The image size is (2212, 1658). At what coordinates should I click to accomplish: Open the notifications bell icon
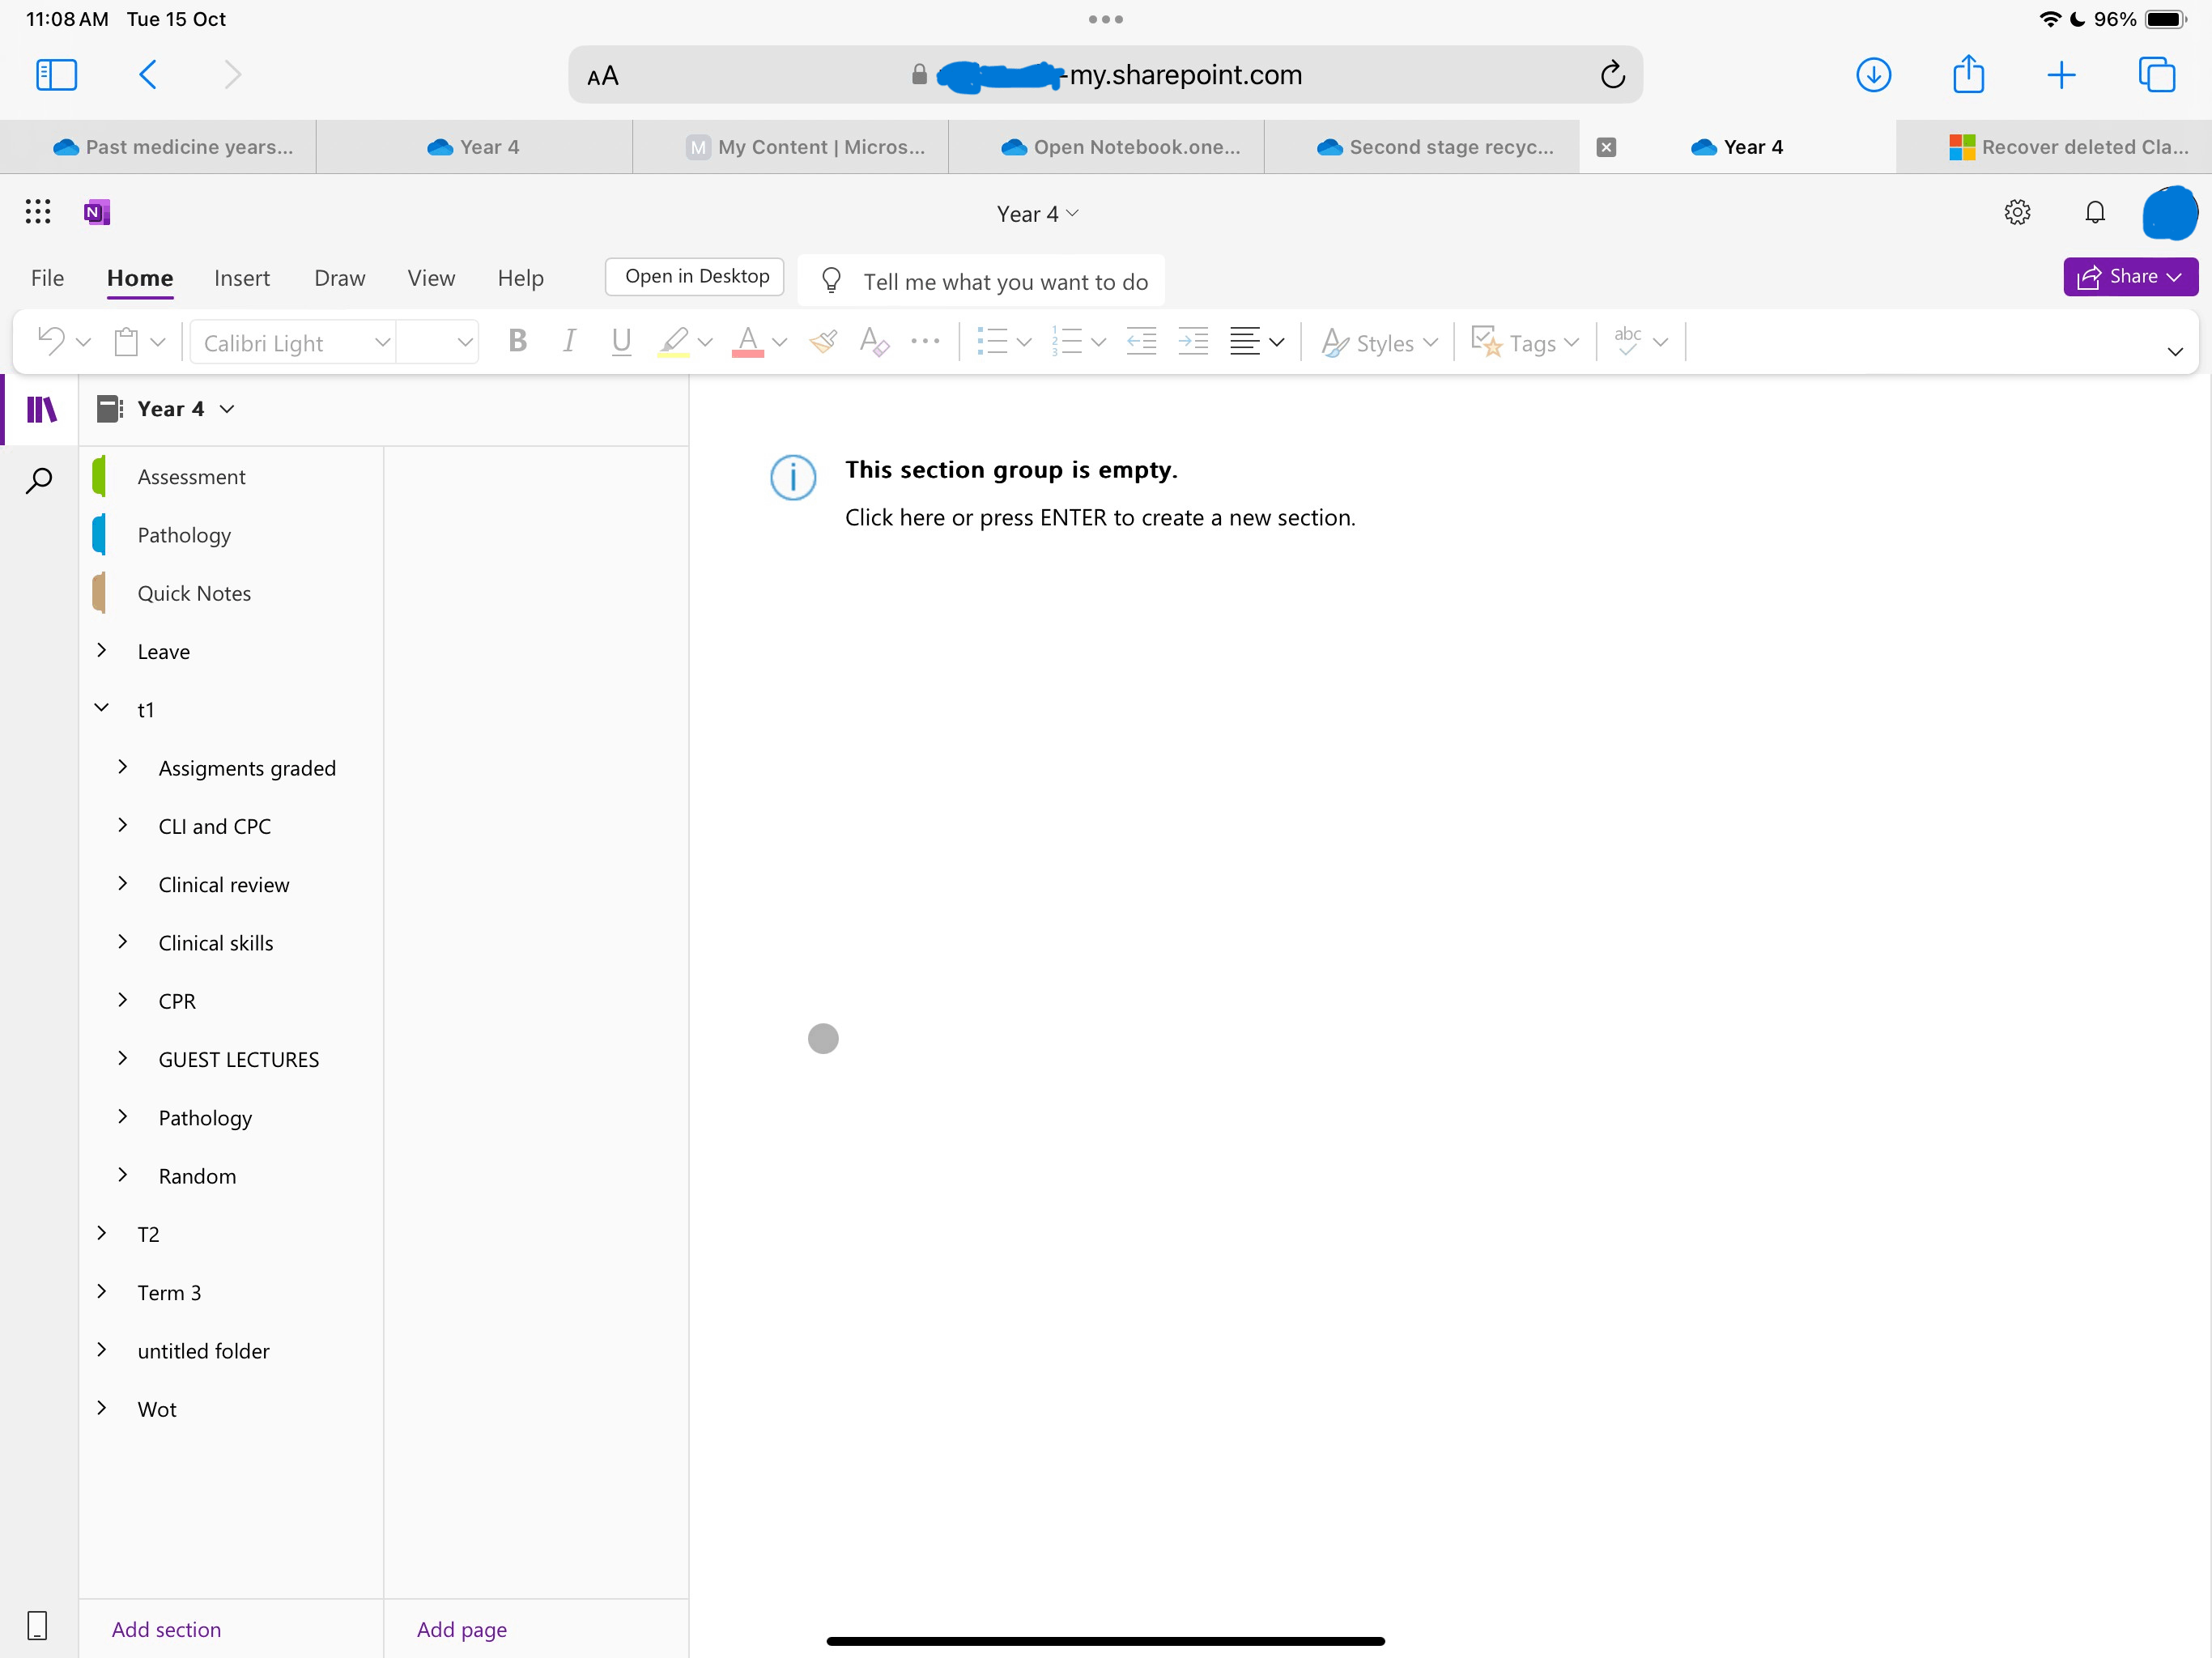(x=2095, y=212)
